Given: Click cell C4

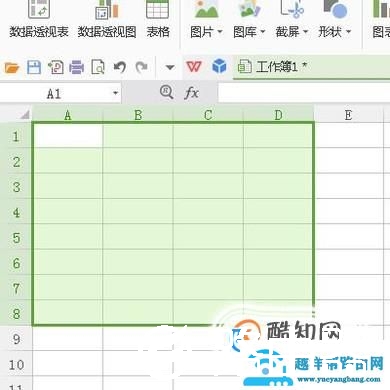Looking at the screenshot, I should pyautogui.click(x=208, y=212).
